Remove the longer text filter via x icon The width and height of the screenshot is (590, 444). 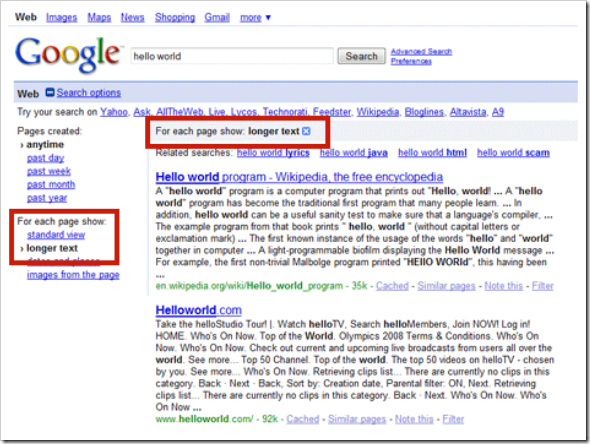click(306, 131)
